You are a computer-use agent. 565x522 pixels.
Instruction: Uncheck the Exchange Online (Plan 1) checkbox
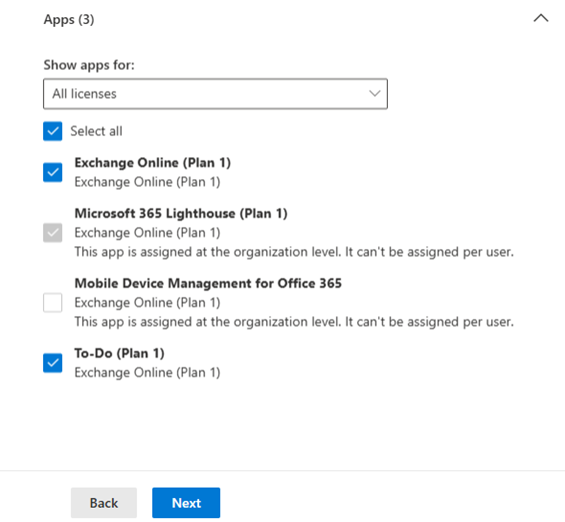coord(53,172)
